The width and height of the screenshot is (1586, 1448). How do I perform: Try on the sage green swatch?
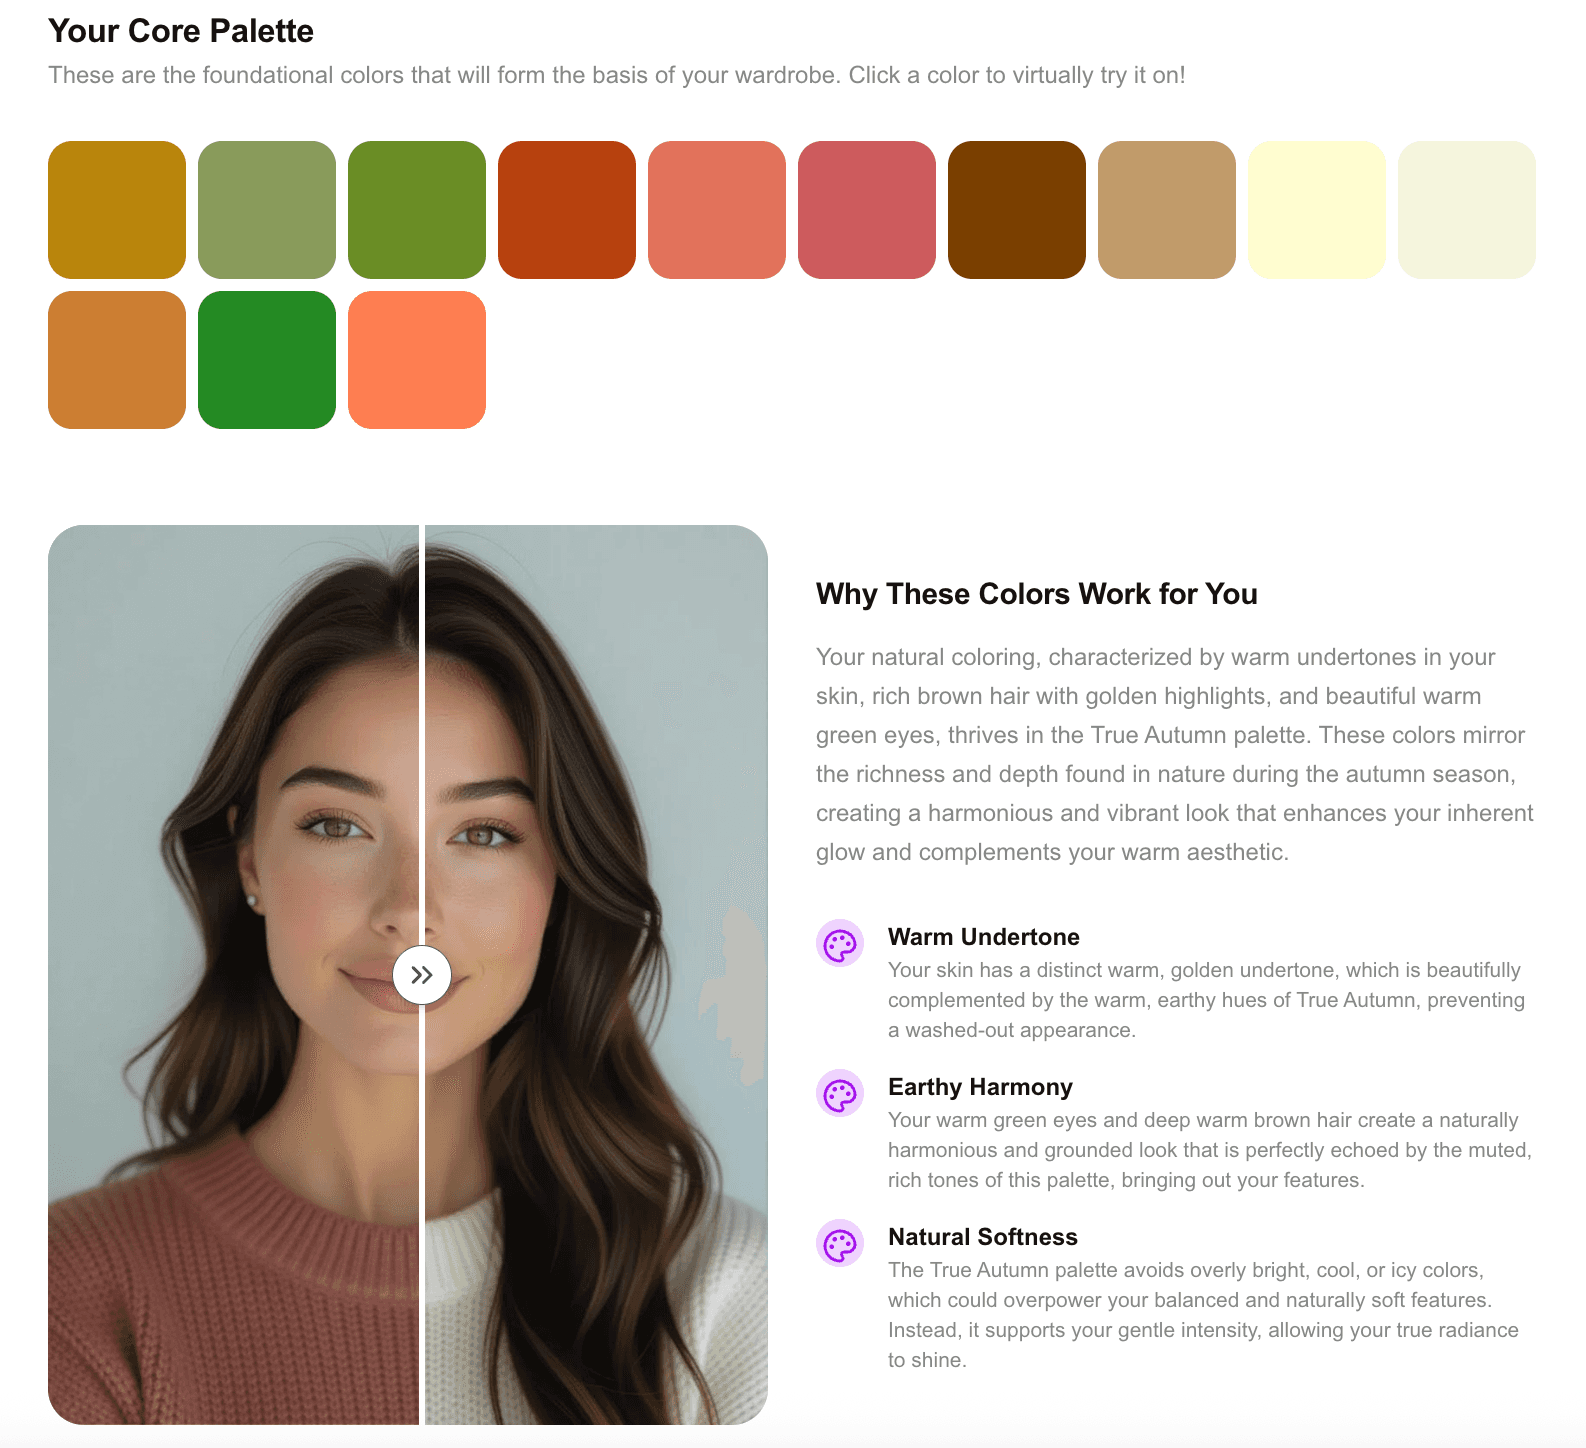tap(267, 210)
